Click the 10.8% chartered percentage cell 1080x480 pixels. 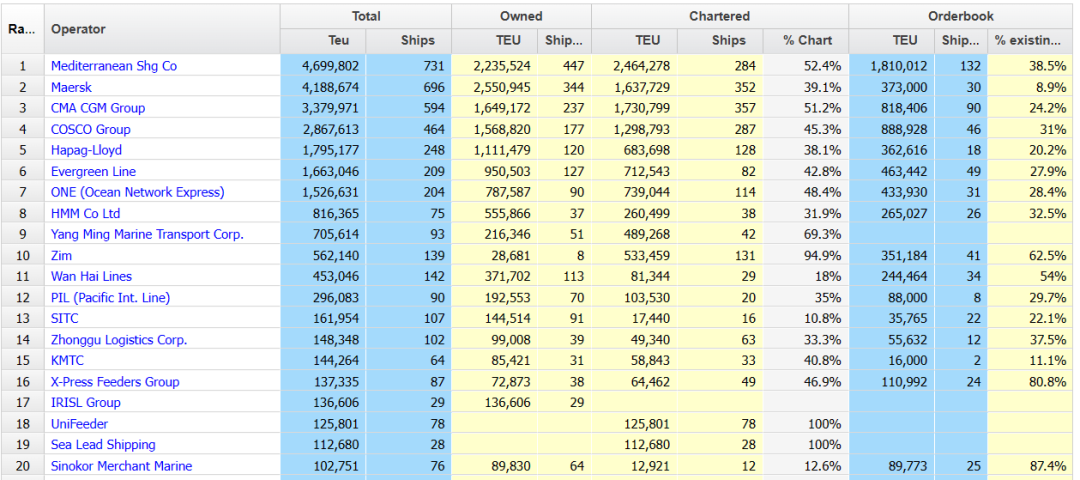coord(806,319)
